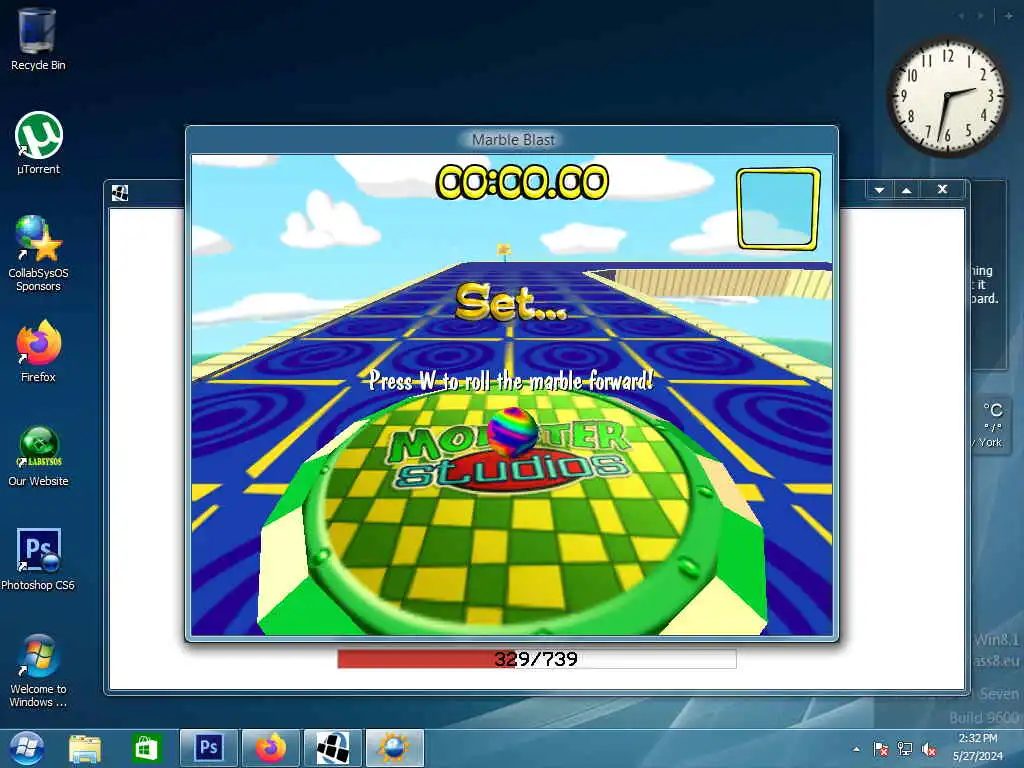This screenshot has width=1024, height=768.
Task: Click the weather gadget showing °C
Action: click(x=991, y=424)
